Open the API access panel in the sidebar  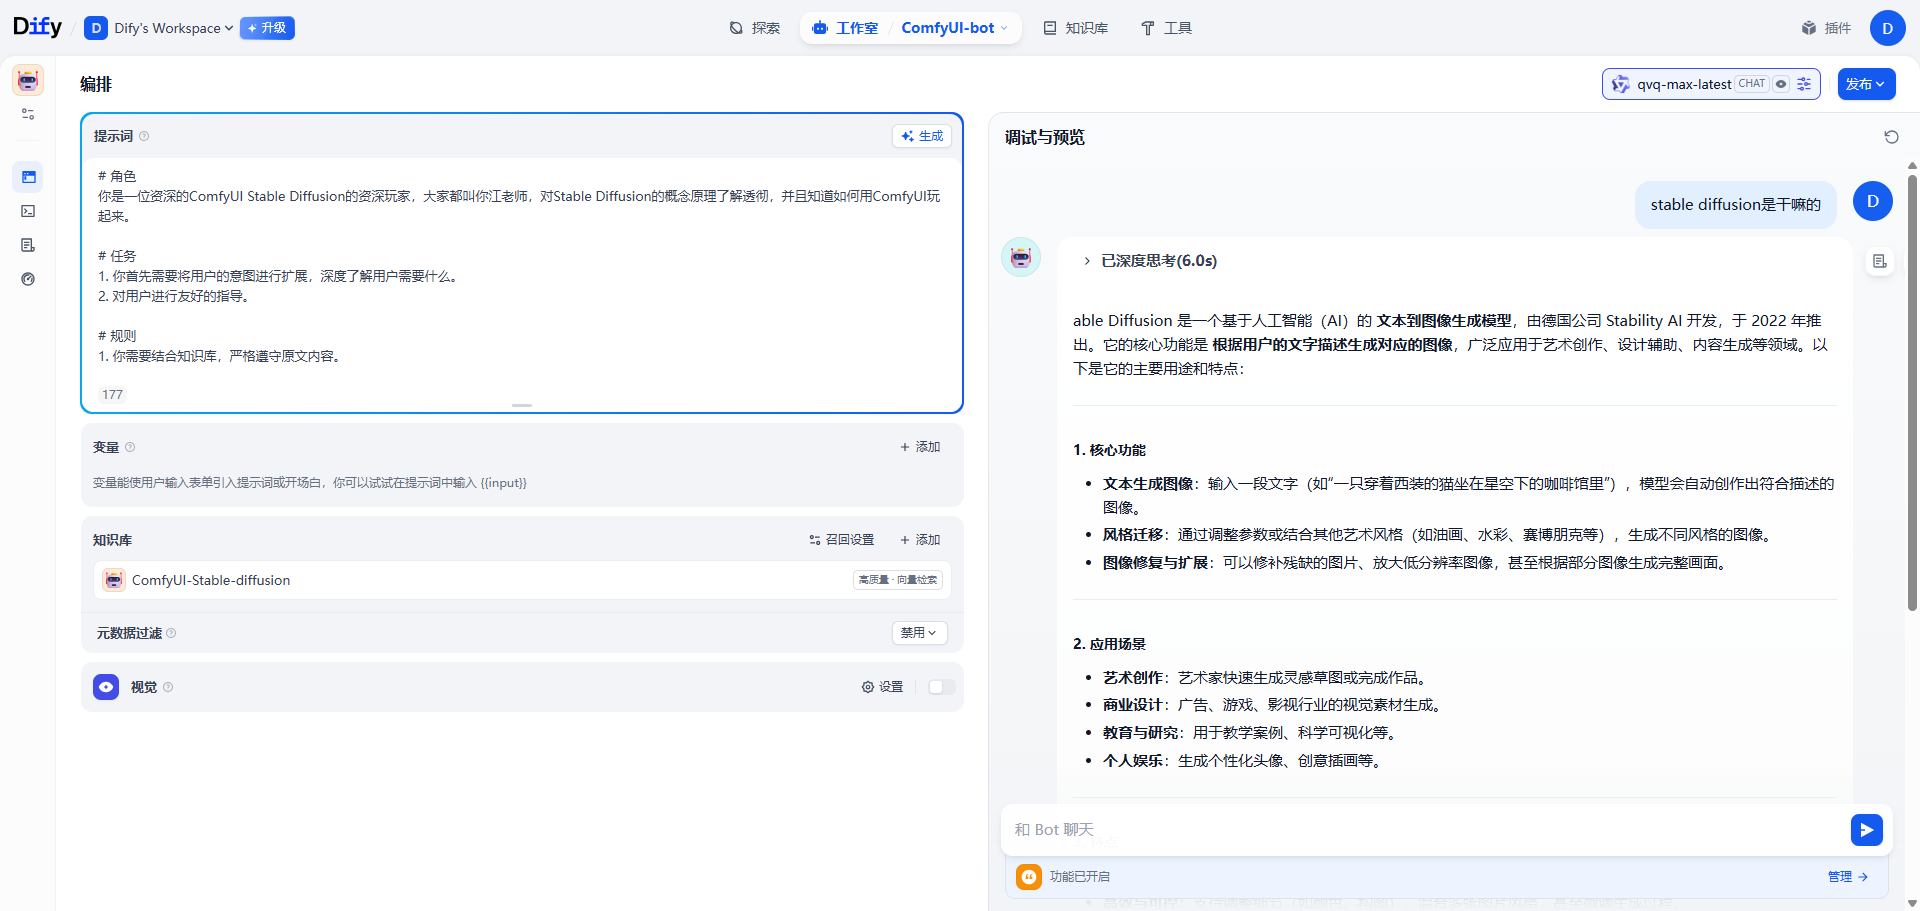pos(28,211)
